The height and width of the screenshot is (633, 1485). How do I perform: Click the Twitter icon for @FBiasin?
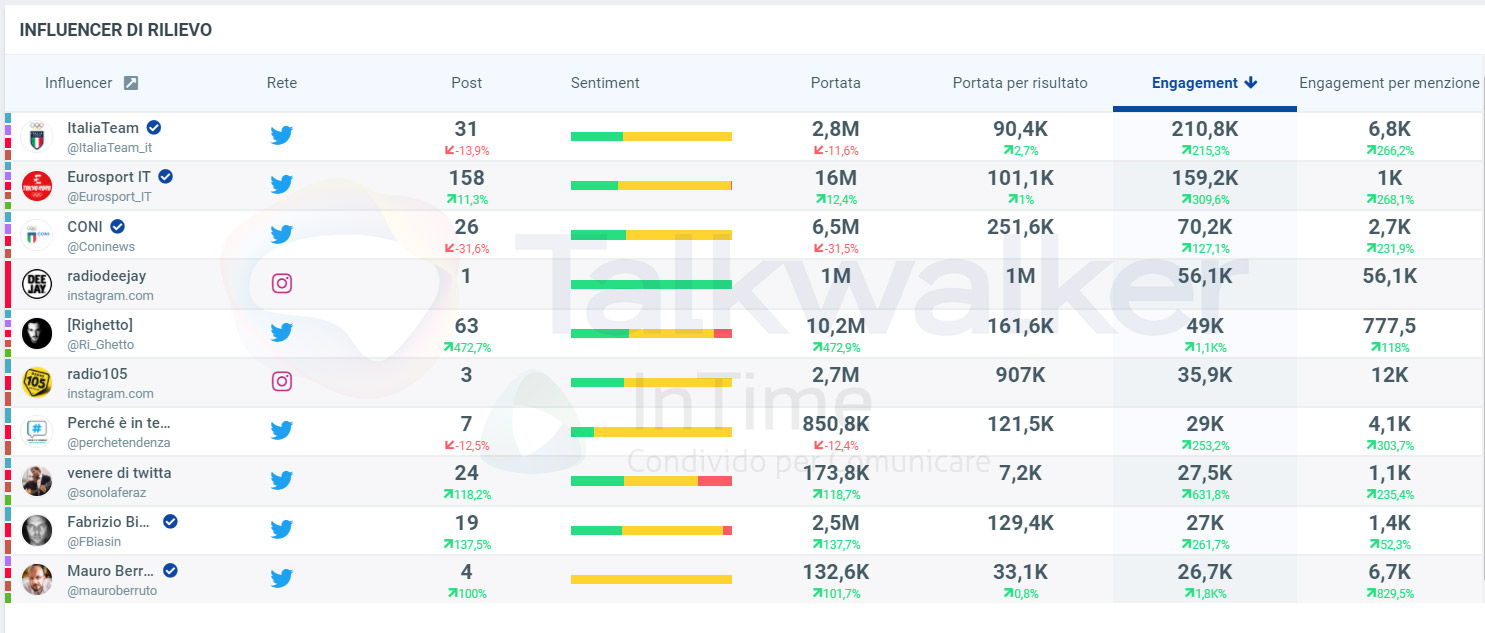(x=282, y=529)
